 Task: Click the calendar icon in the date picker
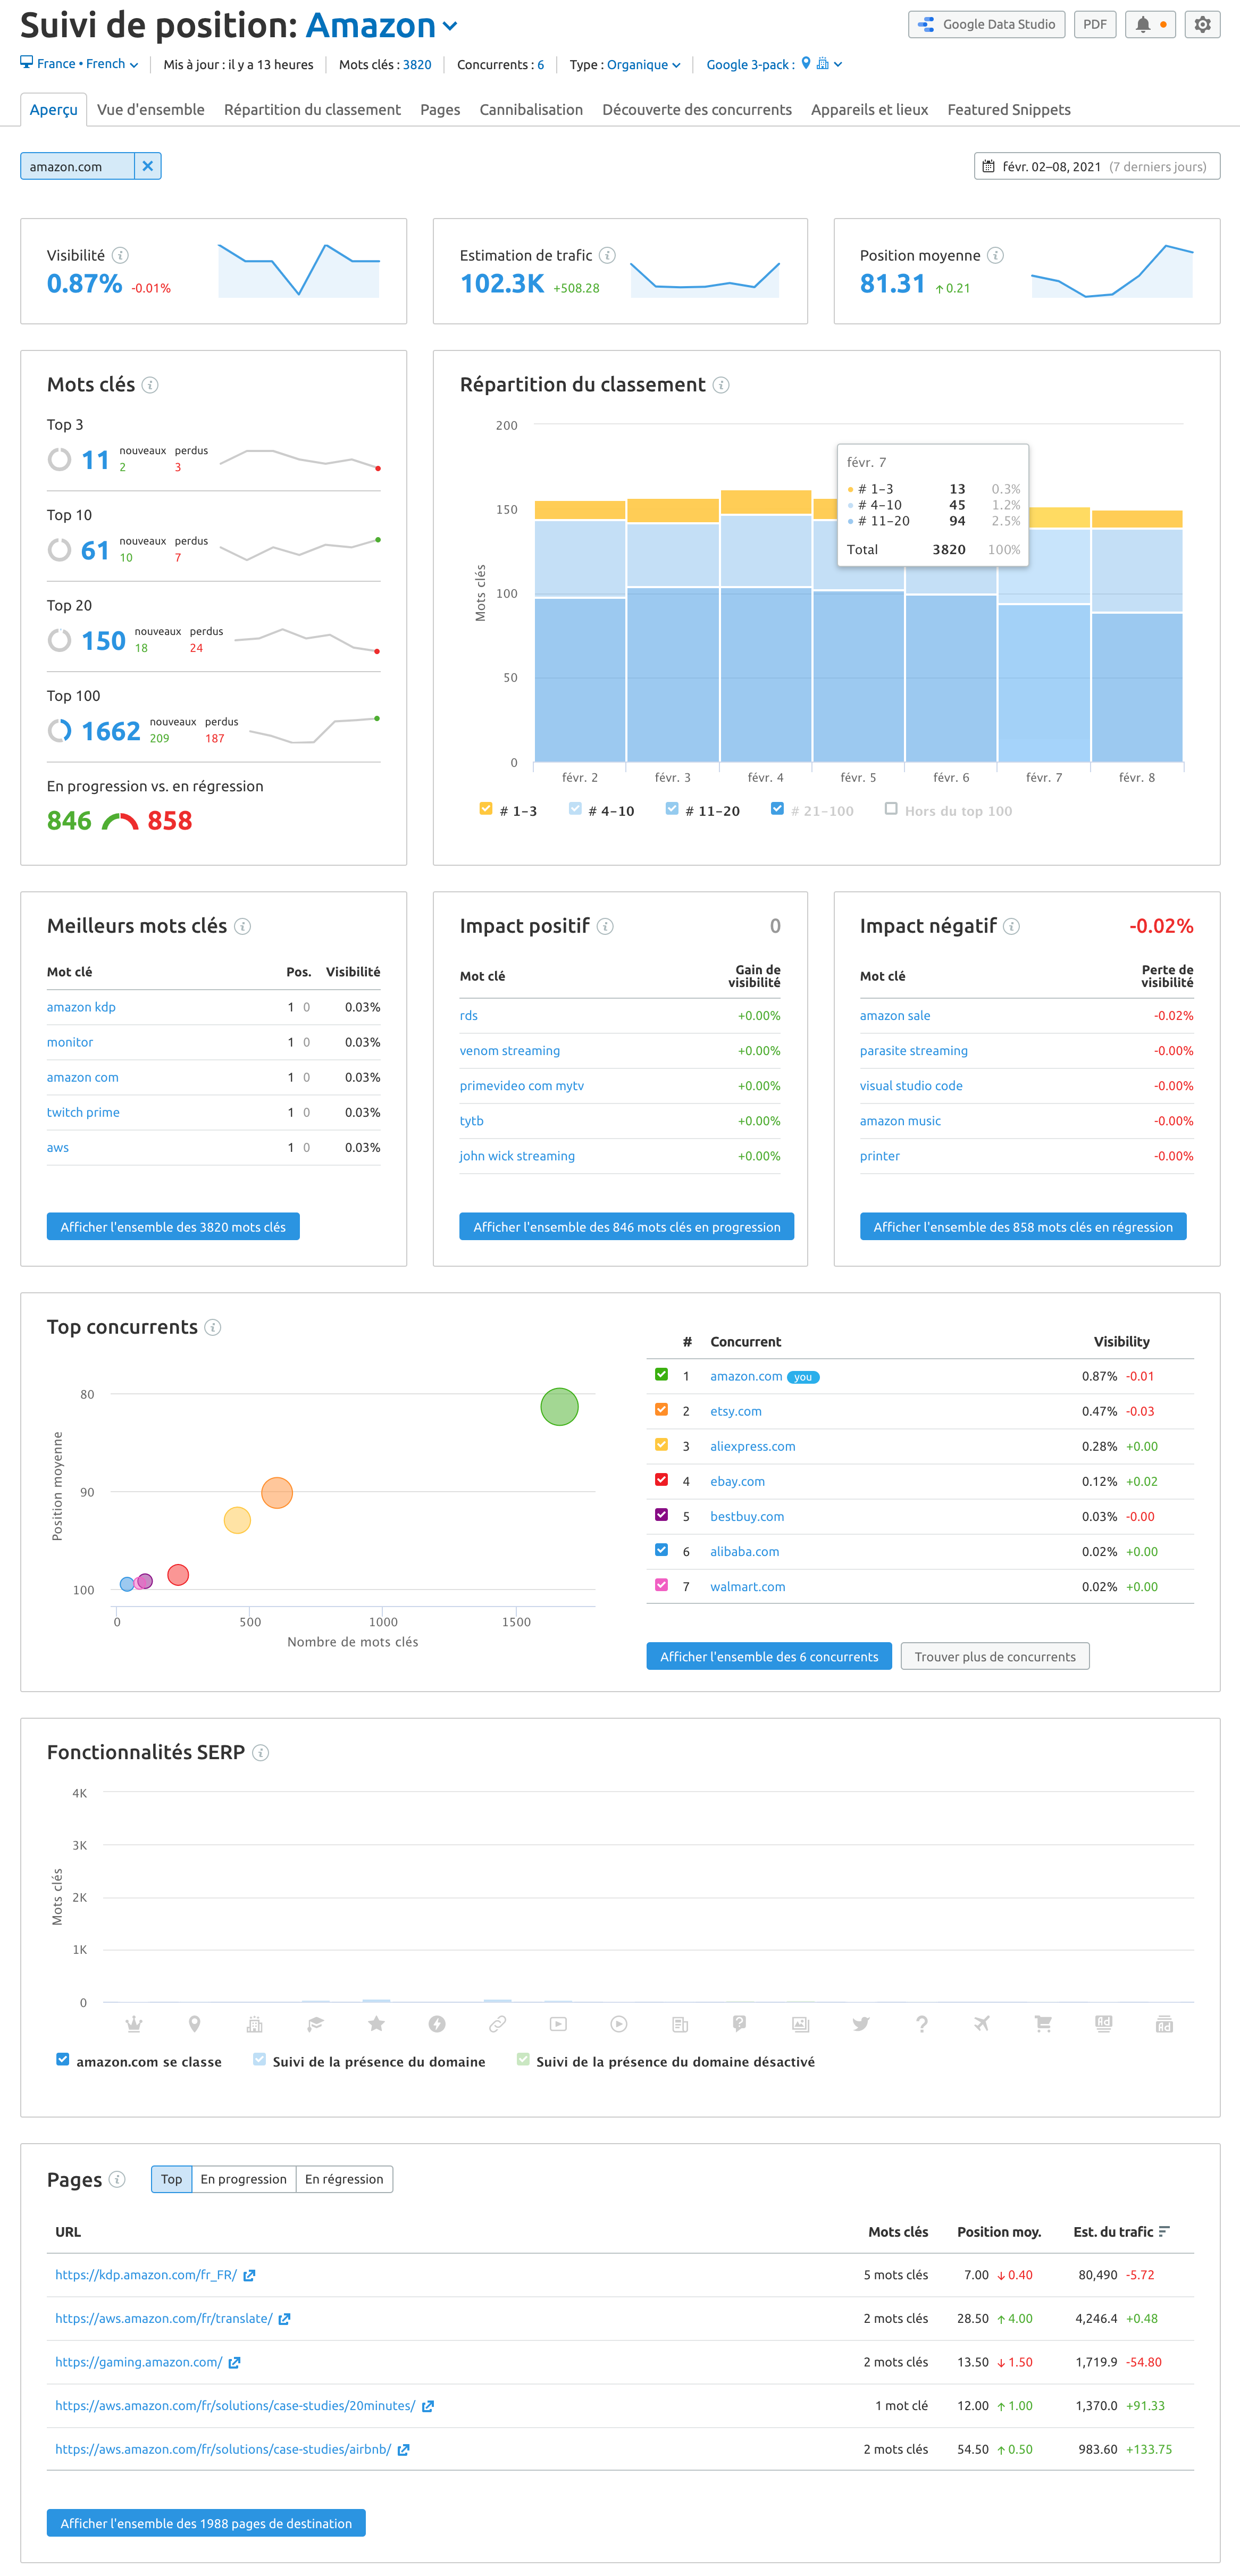pyautogui.click(x=989, y=166)
